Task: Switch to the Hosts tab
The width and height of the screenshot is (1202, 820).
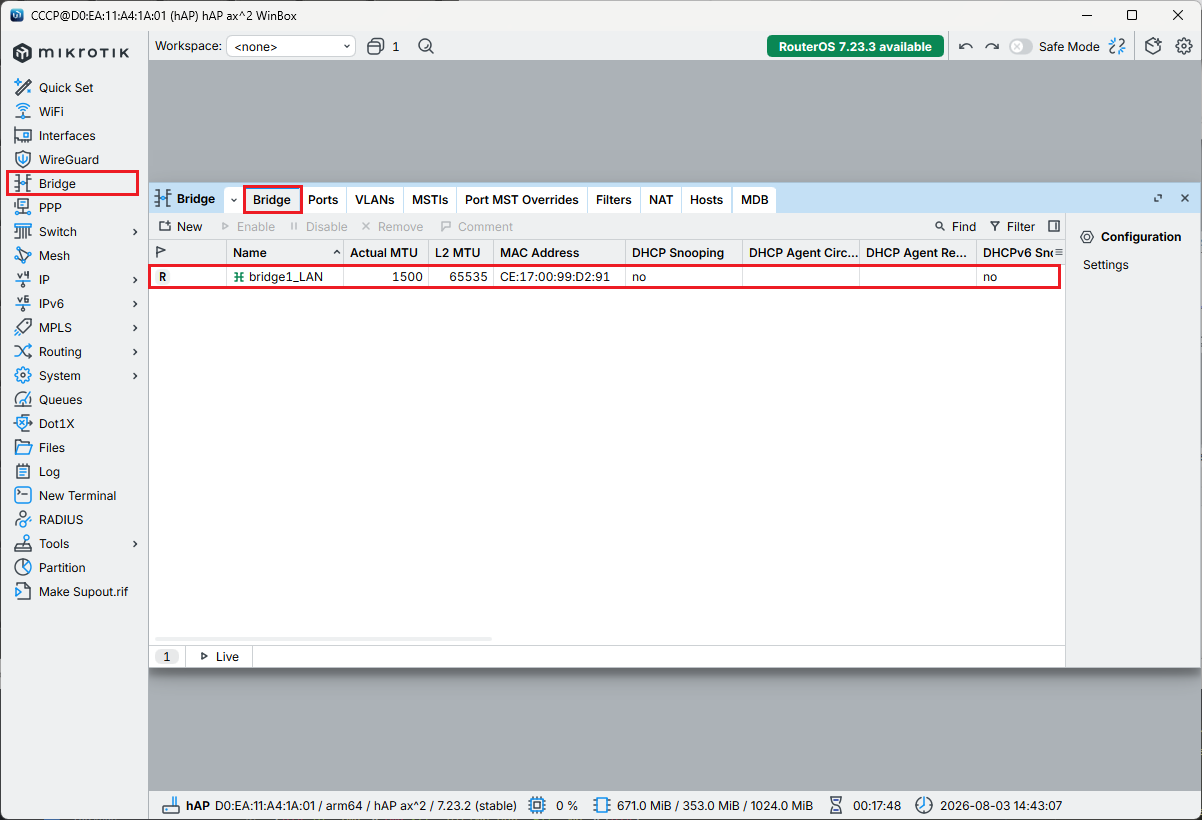Action: point(706,200)
